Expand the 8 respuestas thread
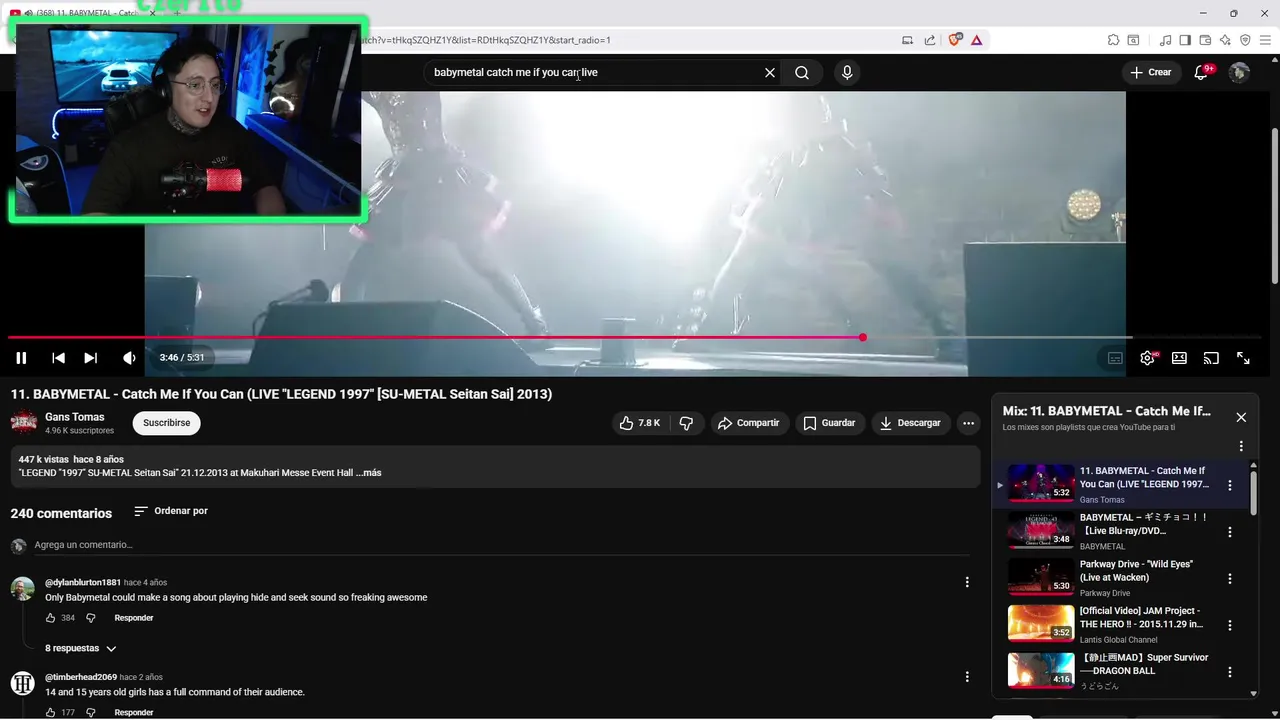This screenshot has width=1280, height=720. pyautogui.click(x=80, y=648)
